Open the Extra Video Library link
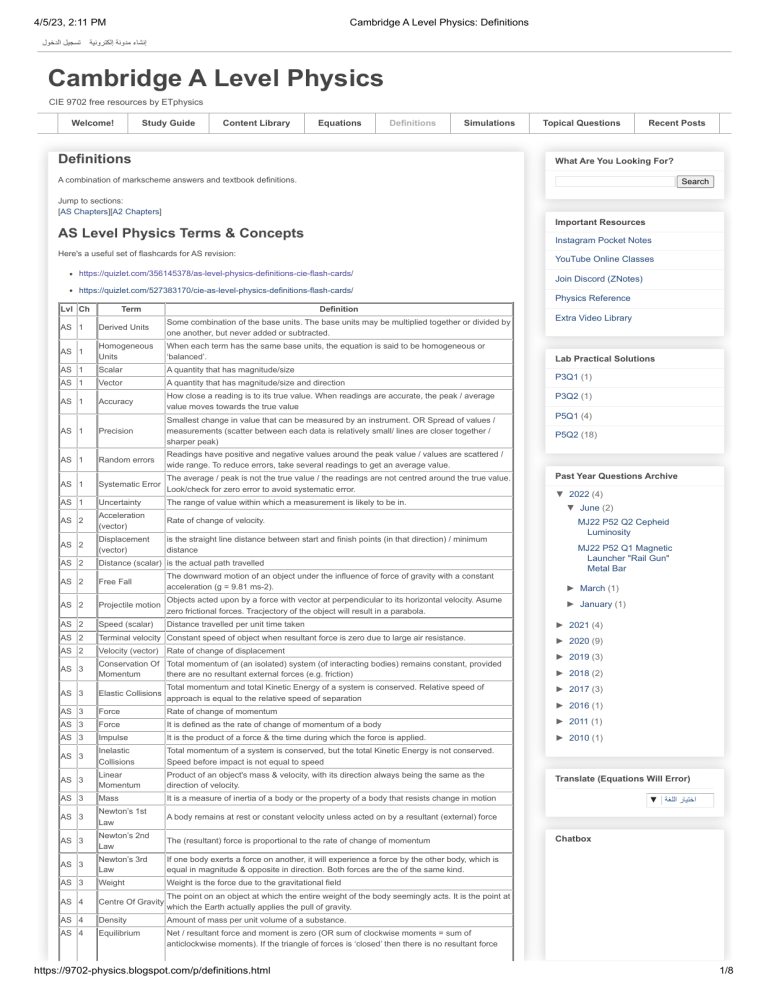This screenshot has width=768, height=994. coord(593,318)
